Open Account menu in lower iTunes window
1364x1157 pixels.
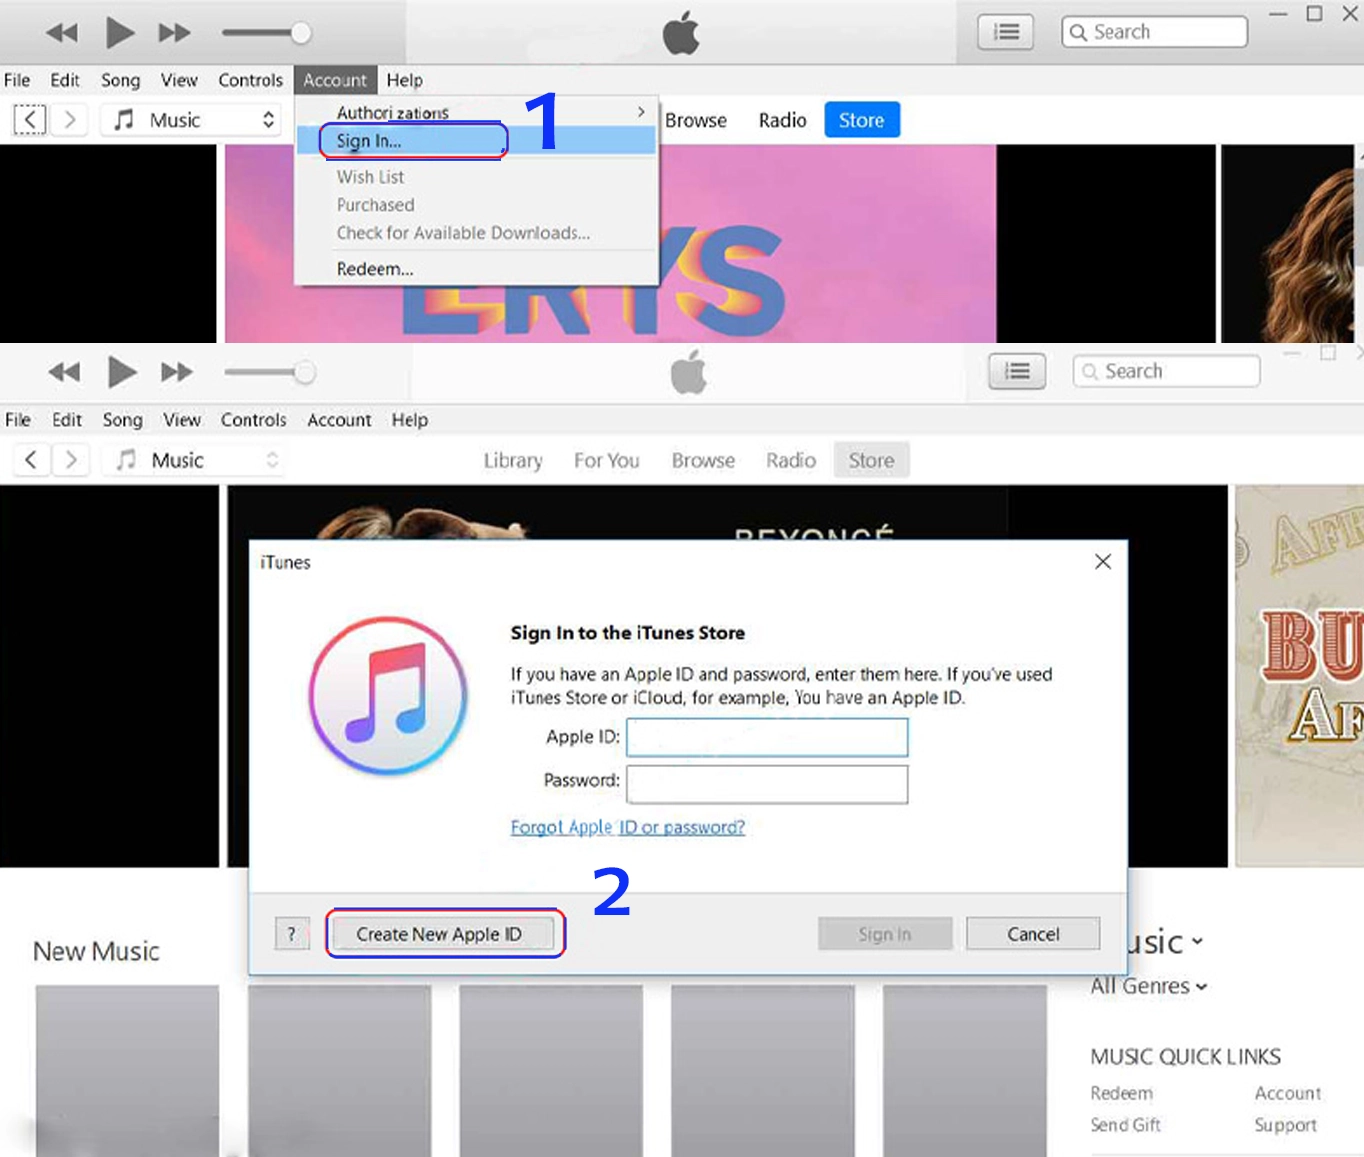pyautogui.click(x=339, y=420)
